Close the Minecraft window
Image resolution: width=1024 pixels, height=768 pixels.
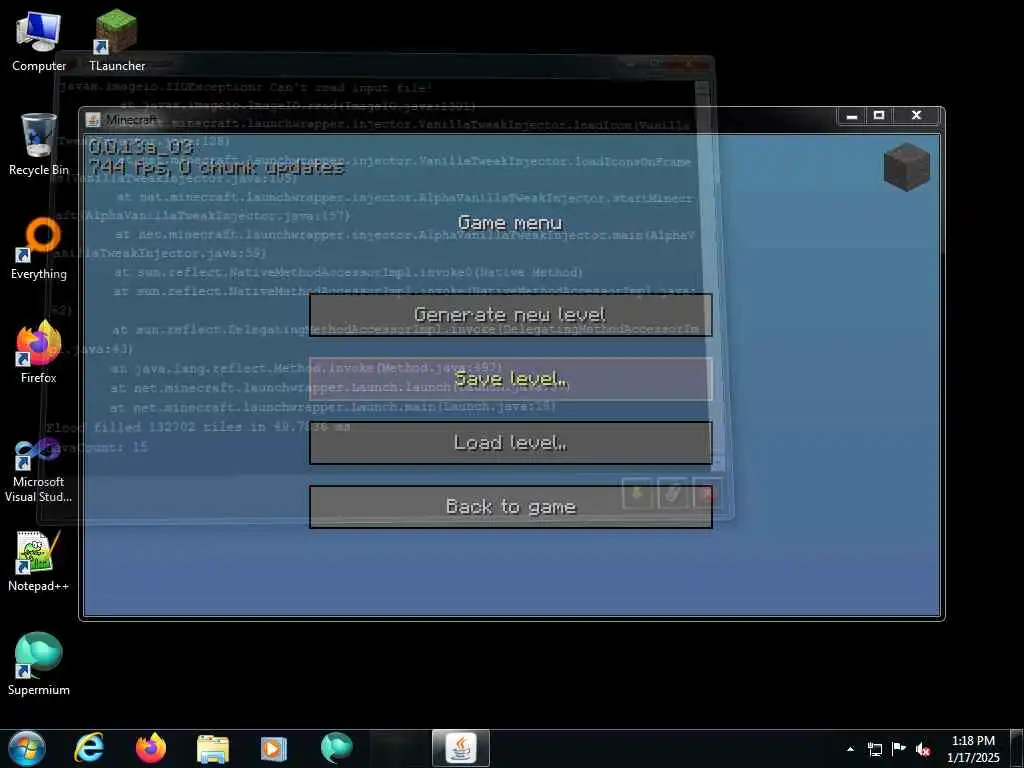[x=916, y=116]
